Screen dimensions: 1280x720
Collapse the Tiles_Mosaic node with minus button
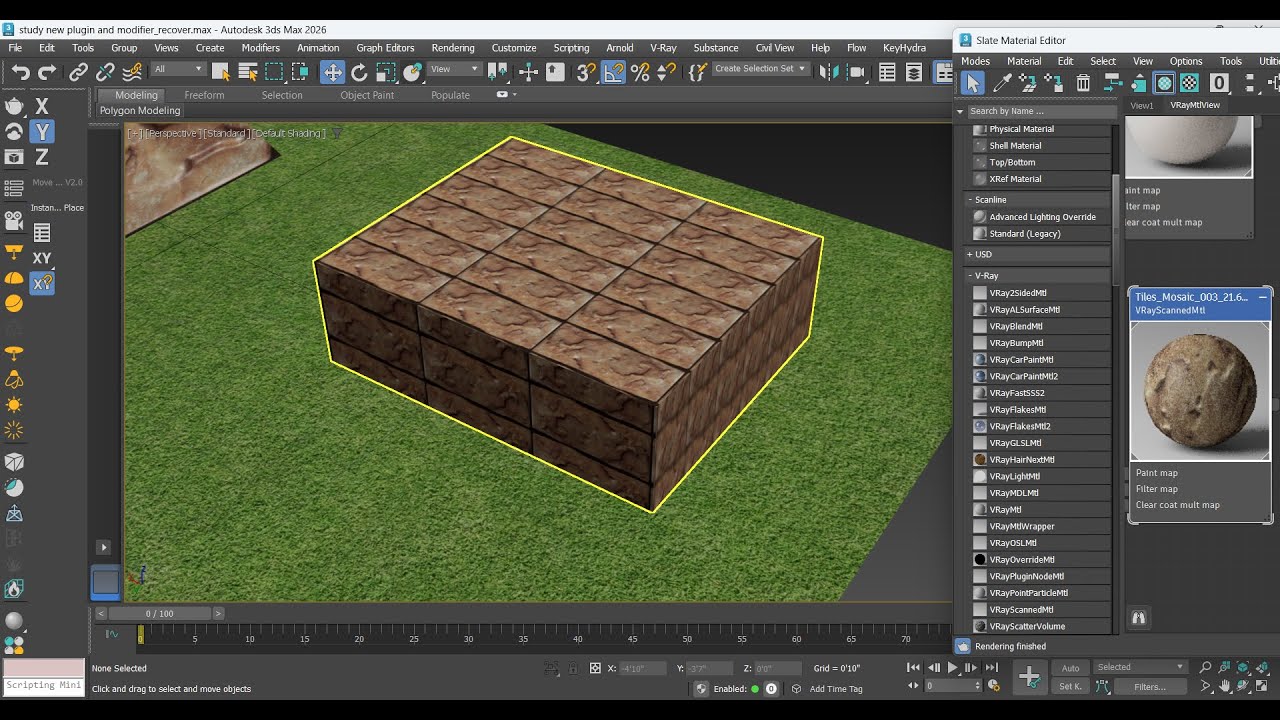[x=1262, y=297]
